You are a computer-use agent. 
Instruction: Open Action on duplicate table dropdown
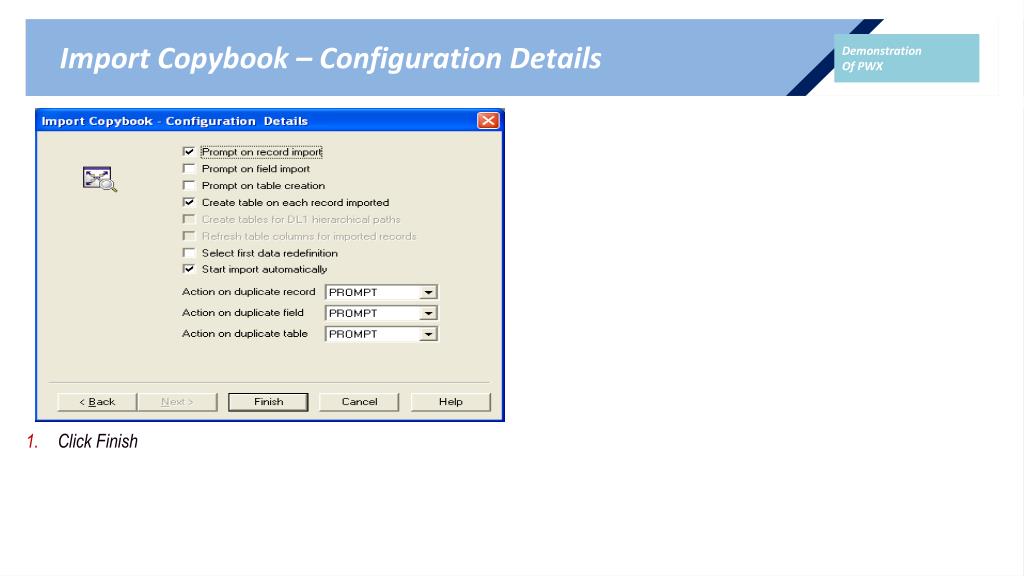point(428,334)
